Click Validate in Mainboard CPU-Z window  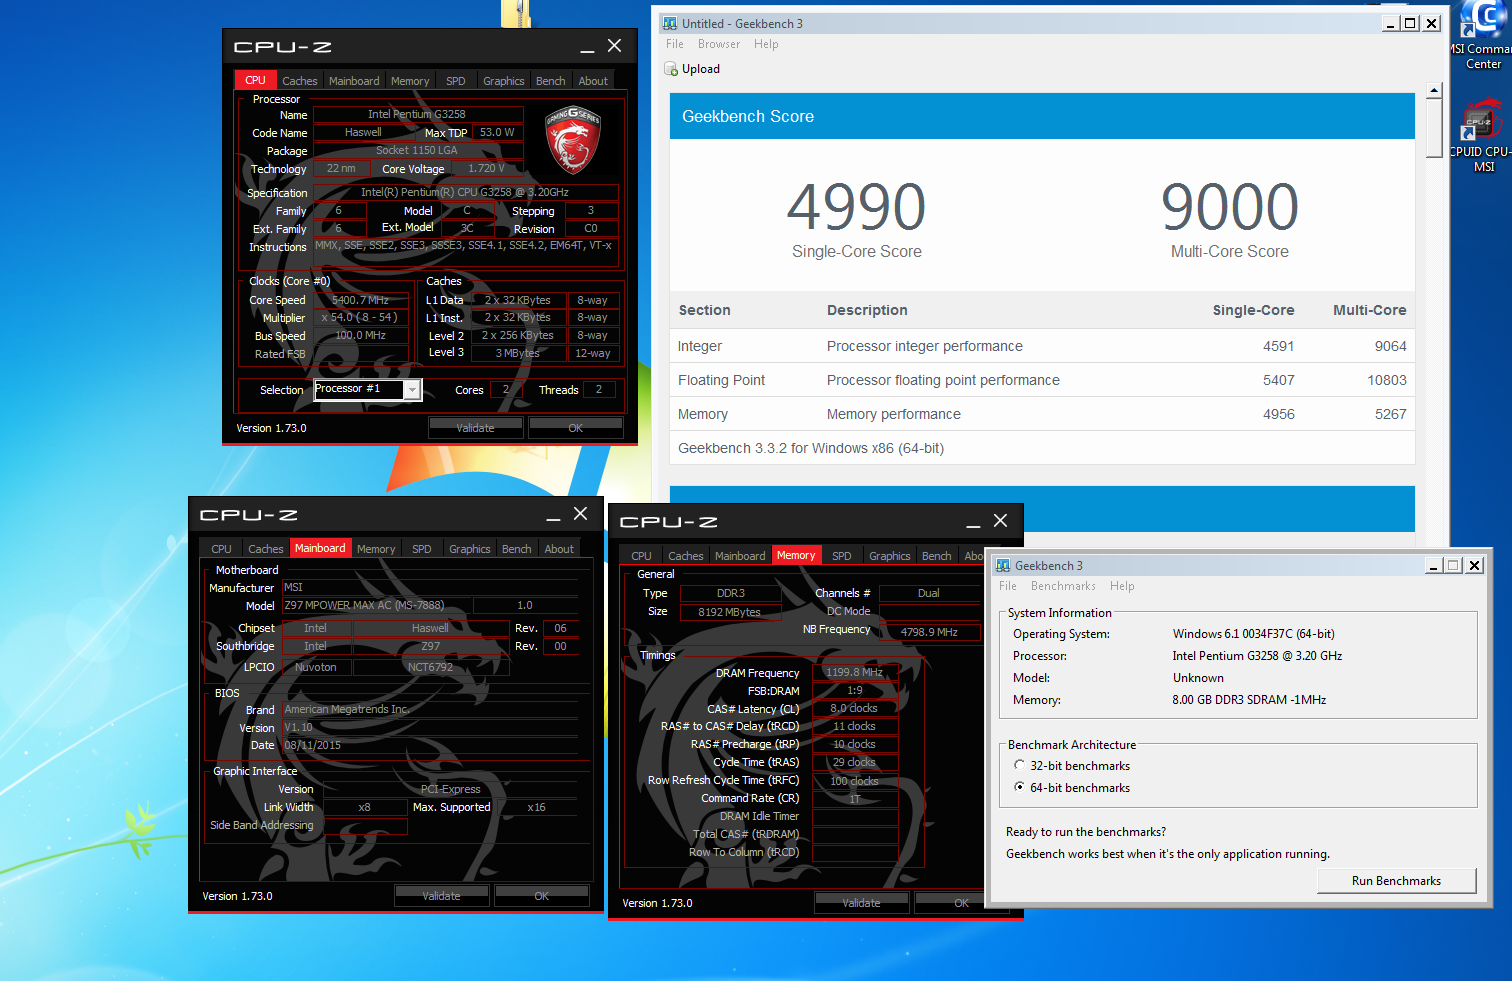(x=442, y=896)
